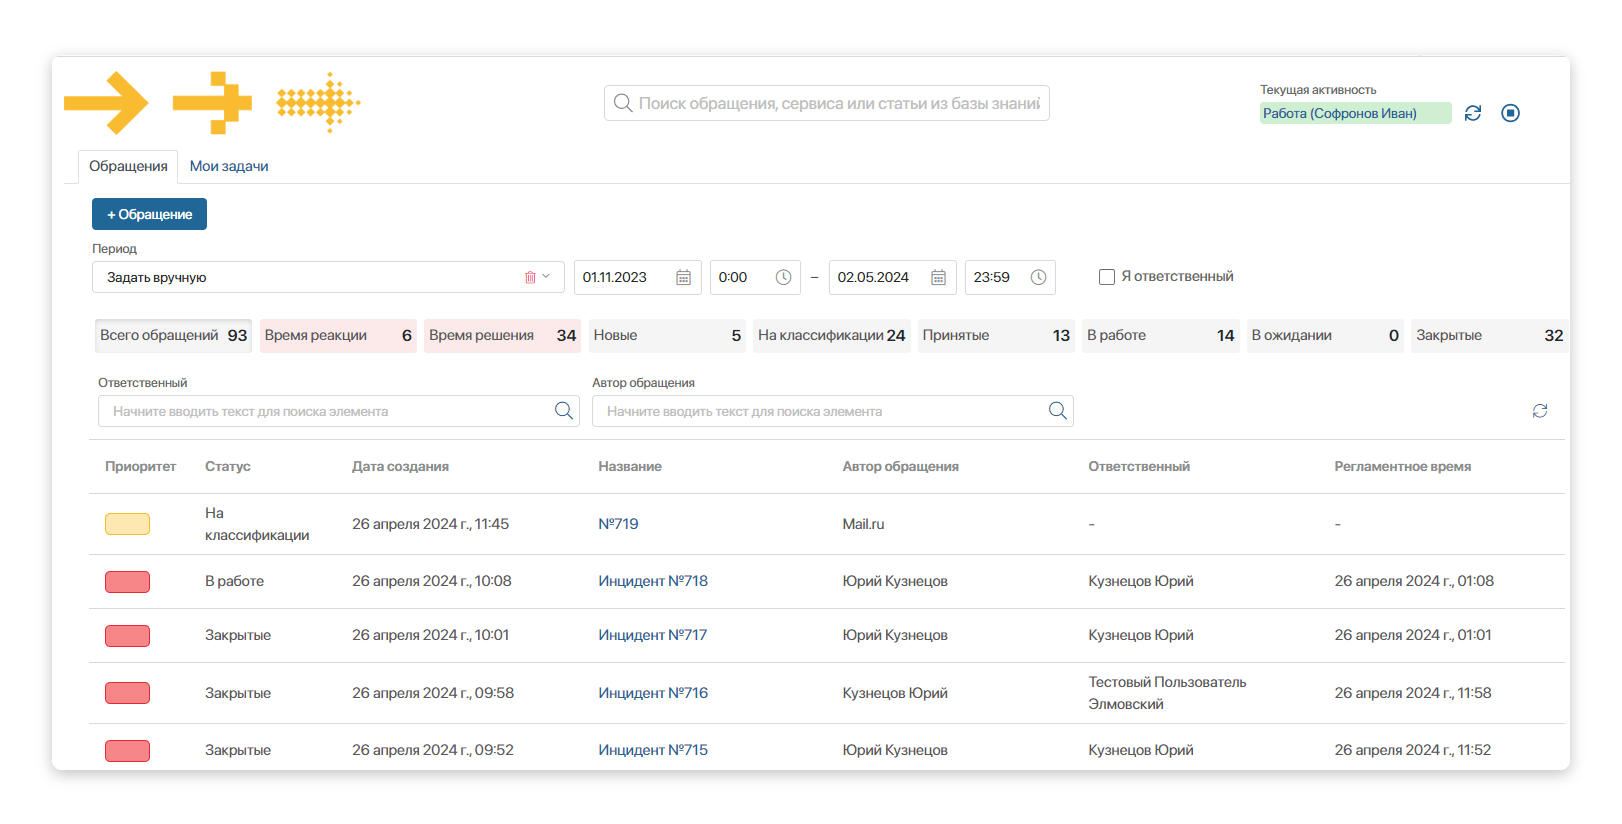1622x824 pixels.
Task: Filter by В ожидании 0
Action: click(x=1325, y=335)
